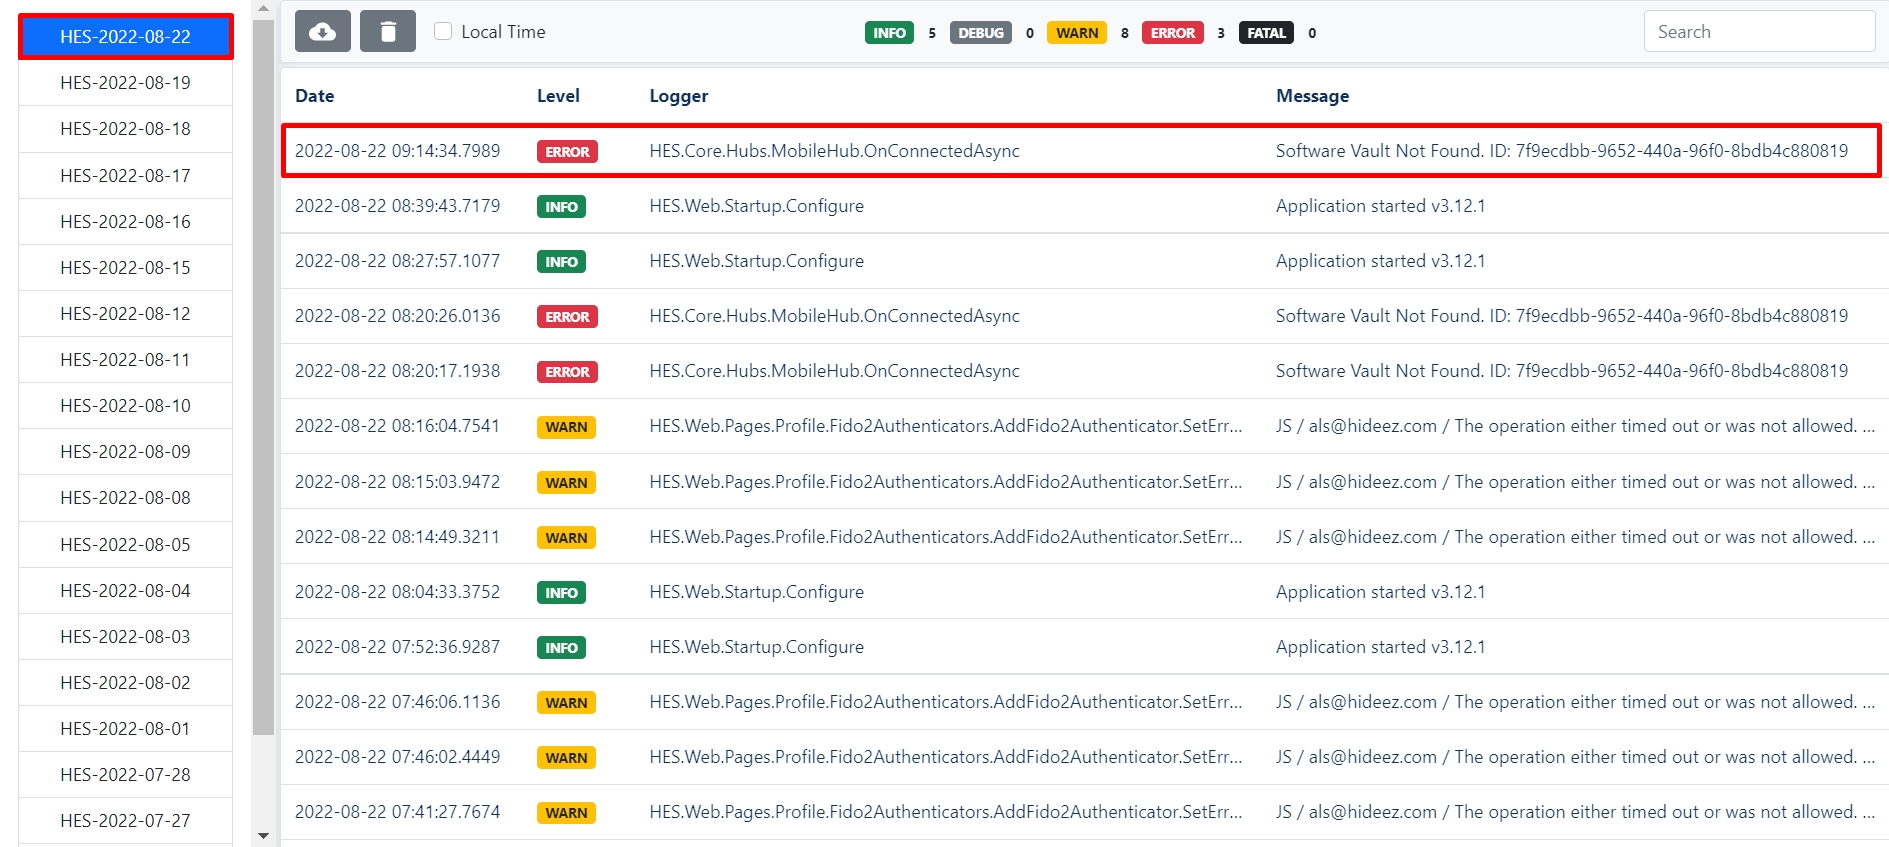The image size is (1889, 847).
Task: Filter by the INFO level badge
Action: pos(889,33)
